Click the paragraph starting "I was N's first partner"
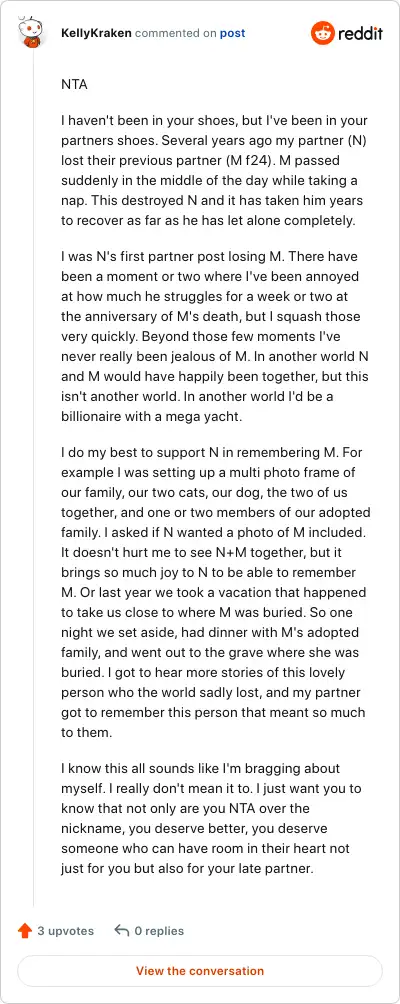The width and height of the screenshot is (400, 1004). (214, 336)
